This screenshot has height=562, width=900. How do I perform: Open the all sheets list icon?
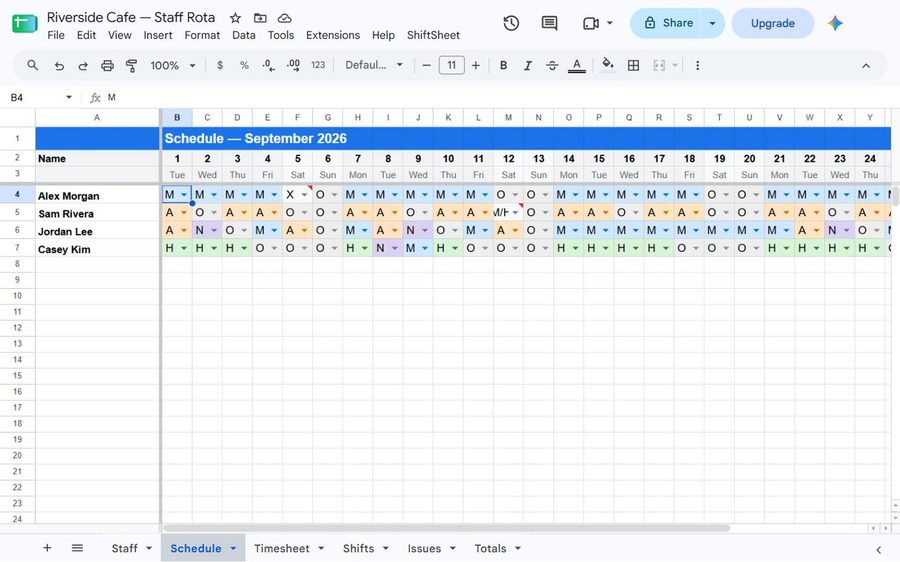tap(77, 548)
